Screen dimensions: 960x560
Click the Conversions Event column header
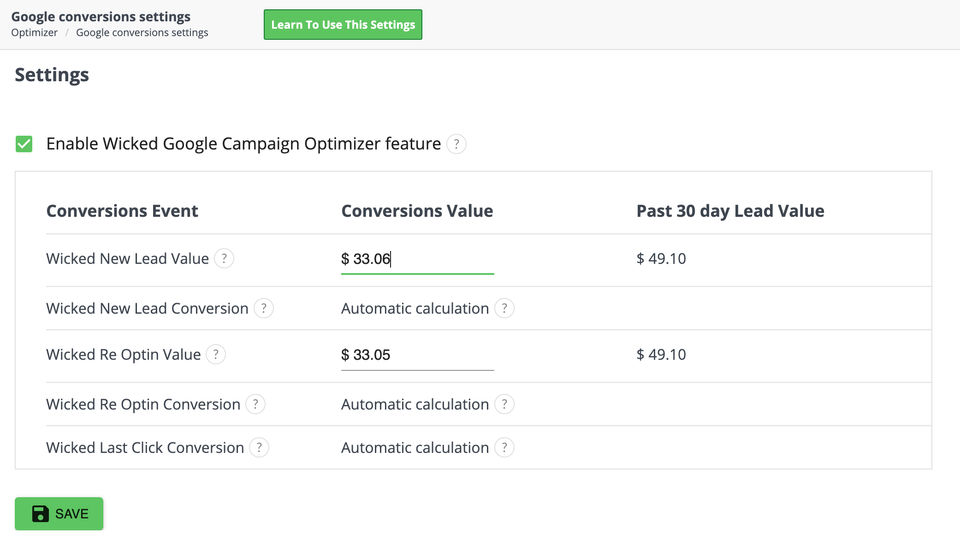click(122, 211)
